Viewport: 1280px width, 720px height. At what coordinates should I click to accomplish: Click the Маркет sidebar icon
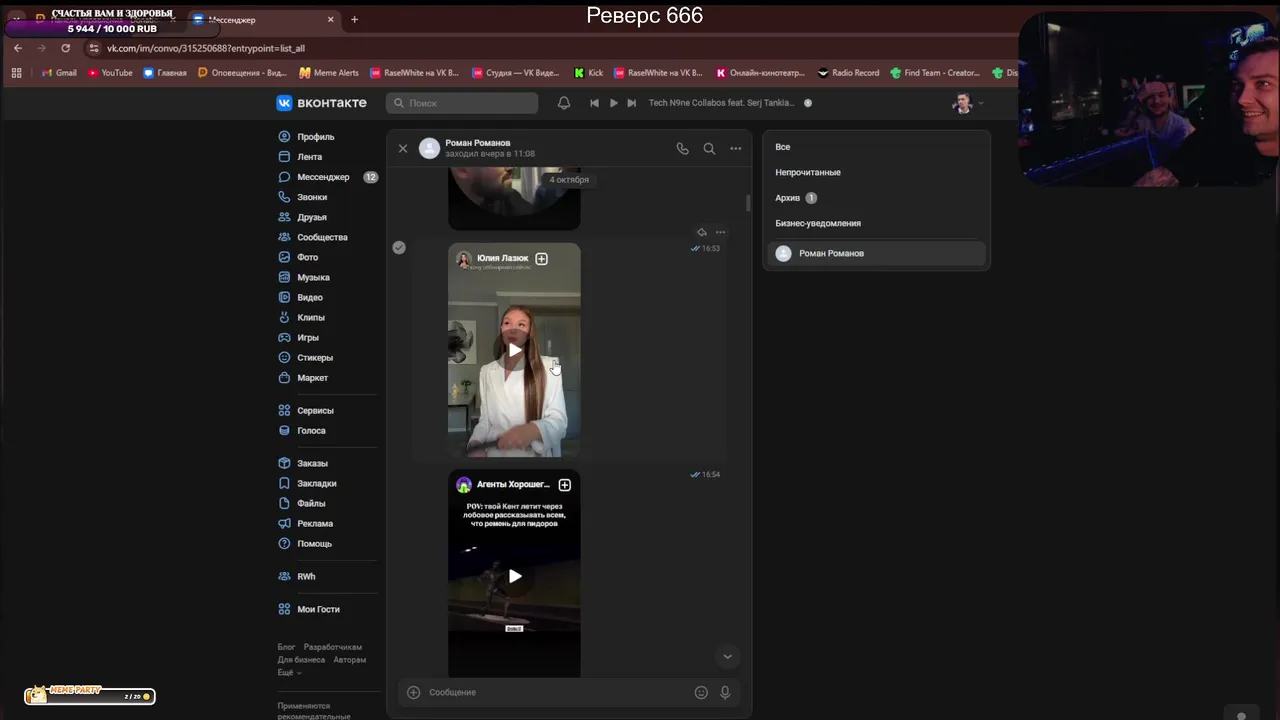coord(285,378)
